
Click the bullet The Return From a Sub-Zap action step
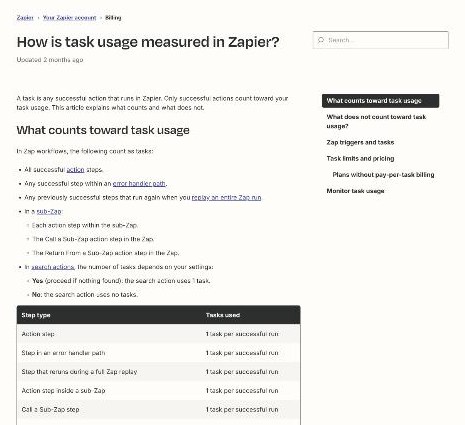[106, 253]
